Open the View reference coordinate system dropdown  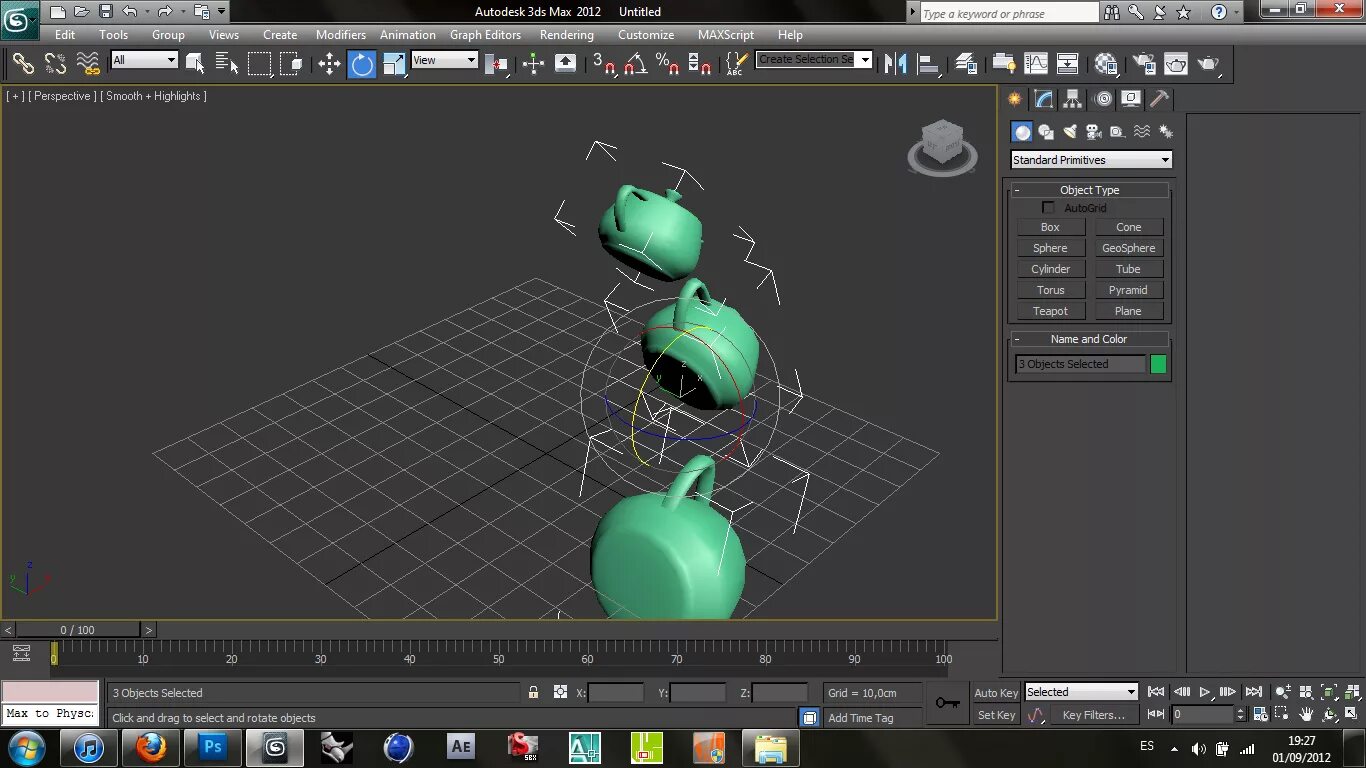[444, 60]
